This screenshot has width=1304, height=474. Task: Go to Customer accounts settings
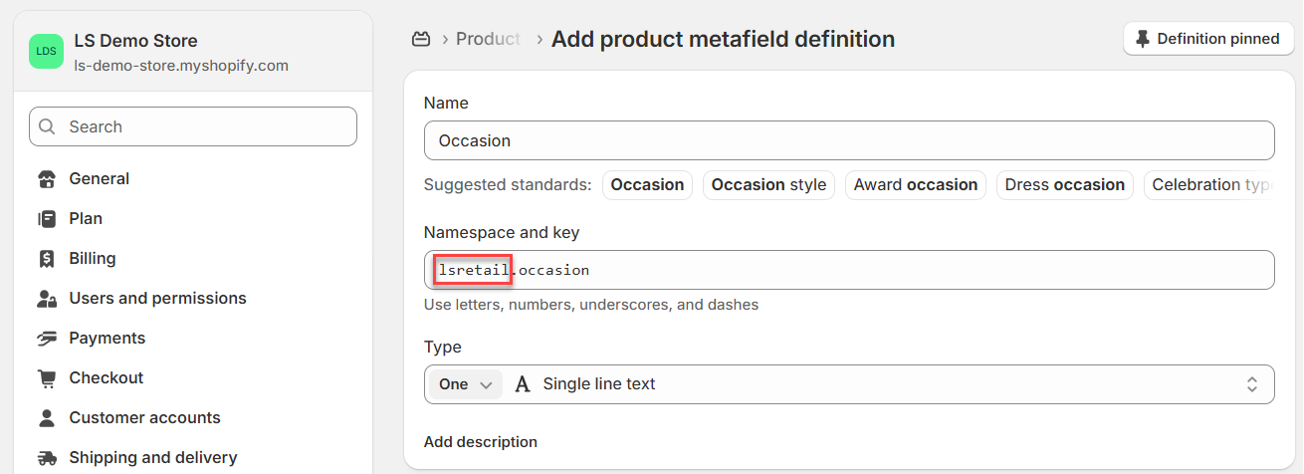(144, 417)
